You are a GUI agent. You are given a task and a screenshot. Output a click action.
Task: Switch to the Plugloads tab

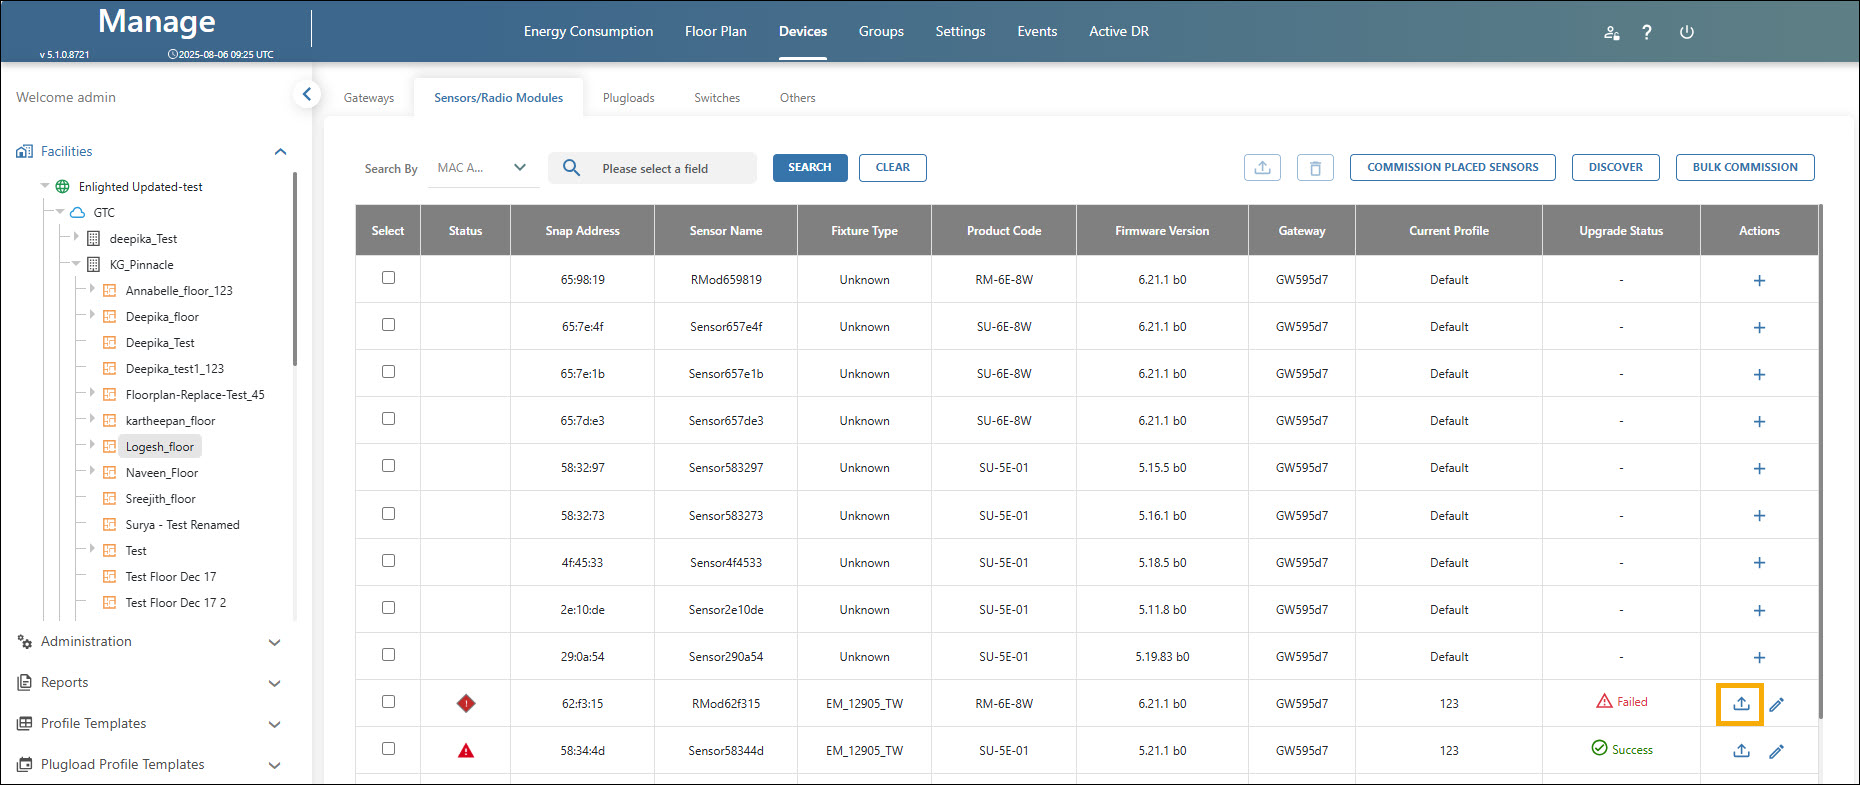(629, 98)
